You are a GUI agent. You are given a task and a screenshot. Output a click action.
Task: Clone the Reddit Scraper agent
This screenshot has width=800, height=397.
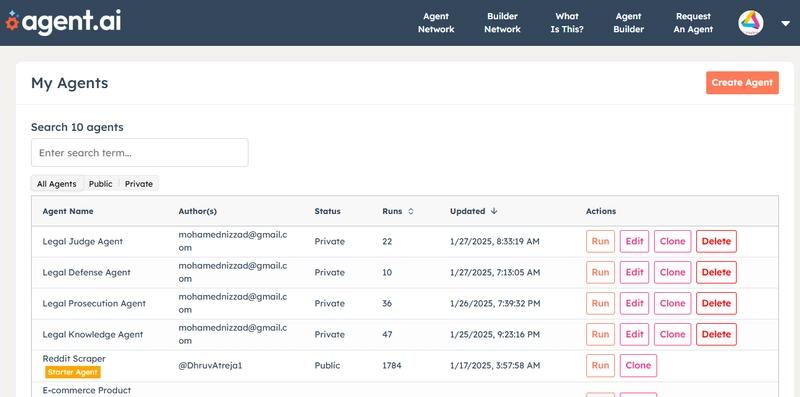(x=638, y=365)
